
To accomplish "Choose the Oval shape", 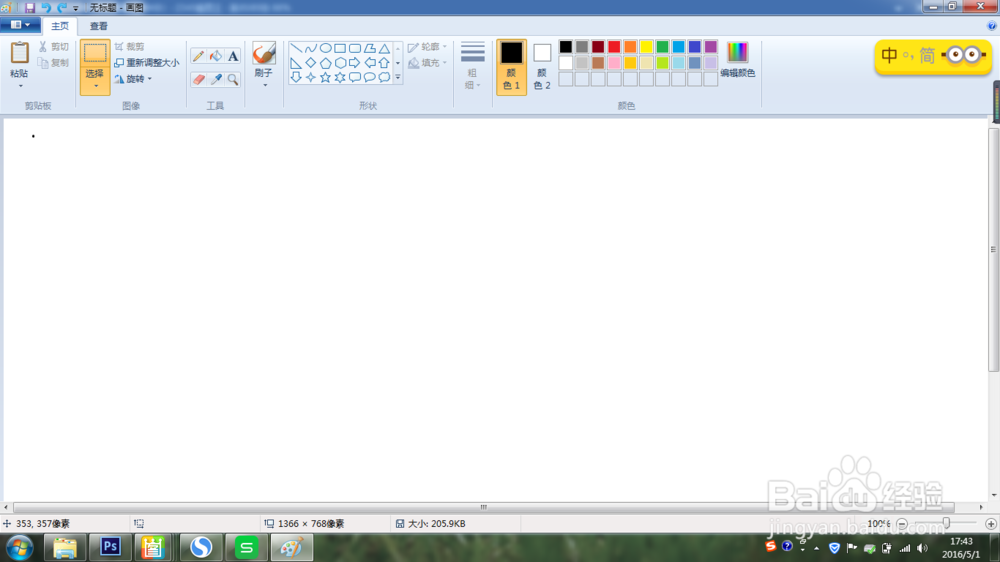I will coord(325,48).
